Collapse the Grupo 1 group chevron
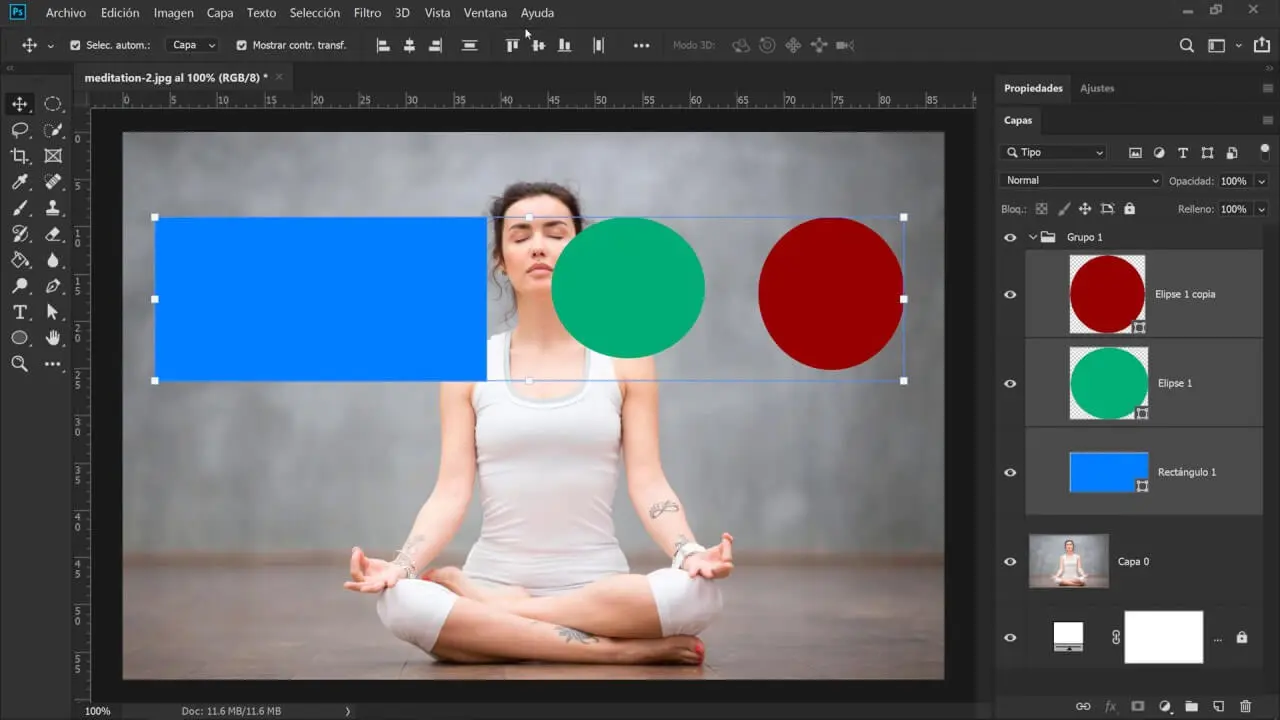The width and height of the screenshot is (1280, 720). (x=1032, y=237)
